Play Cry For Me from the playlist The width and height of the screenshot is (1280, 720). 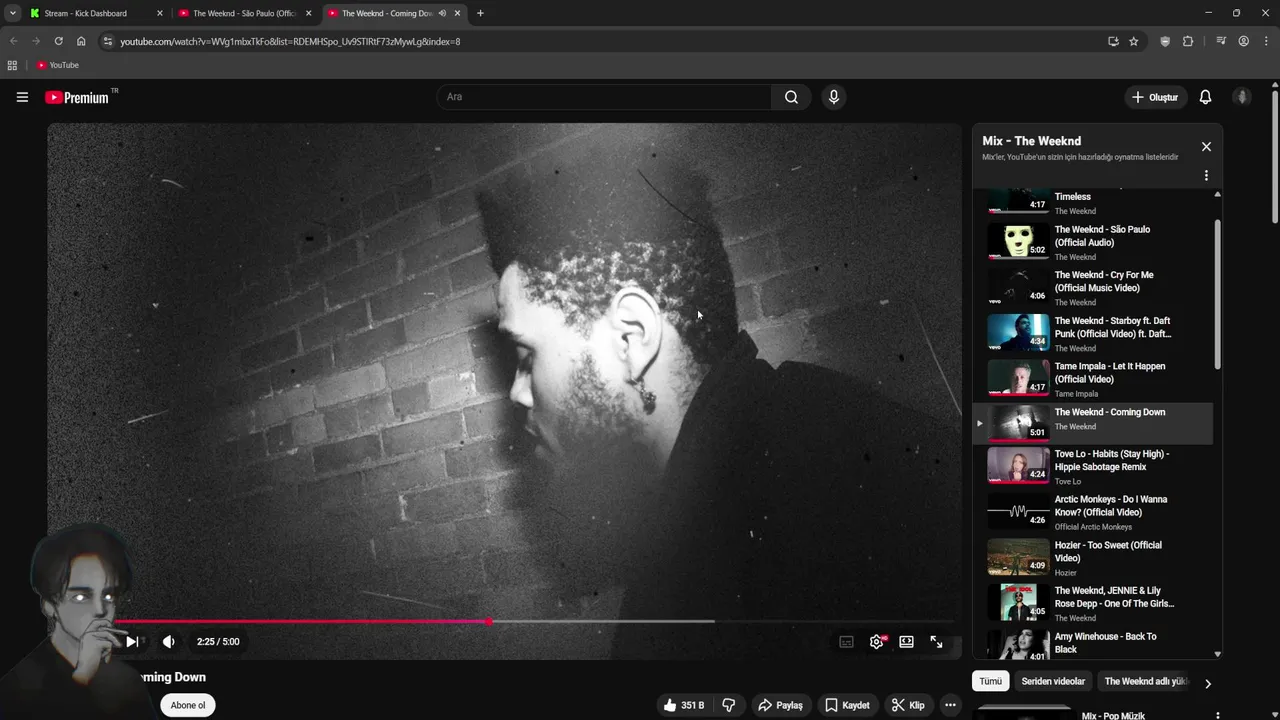pos(1092,287)
